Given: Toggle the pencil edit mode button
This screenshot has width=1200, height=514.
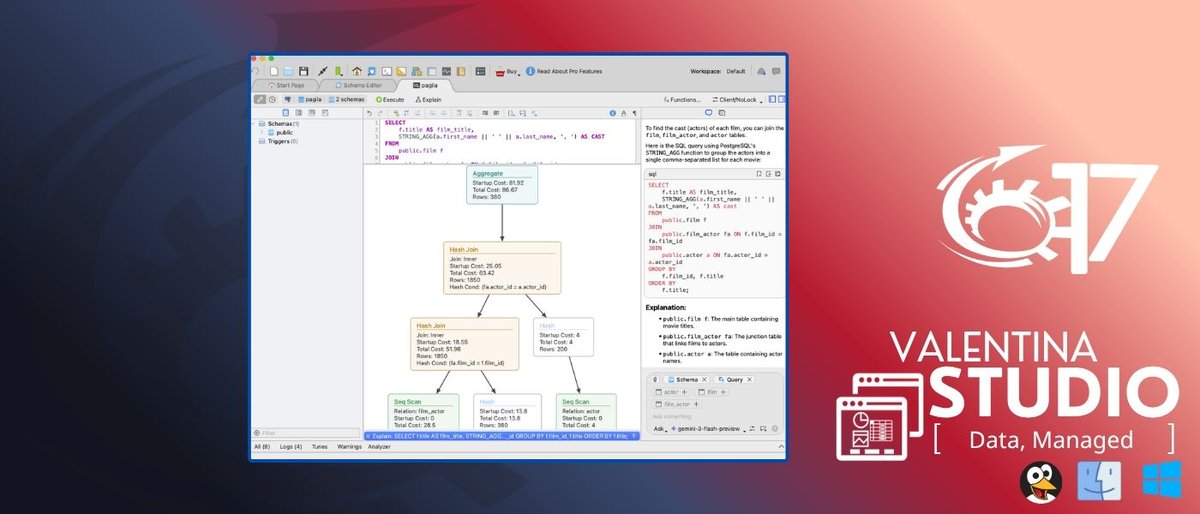Looking at the screenshot, I should 260,99.
